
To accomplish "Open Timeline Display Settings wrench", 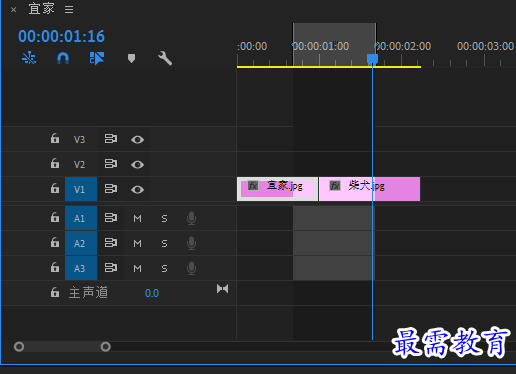I will tap(165, 58).
